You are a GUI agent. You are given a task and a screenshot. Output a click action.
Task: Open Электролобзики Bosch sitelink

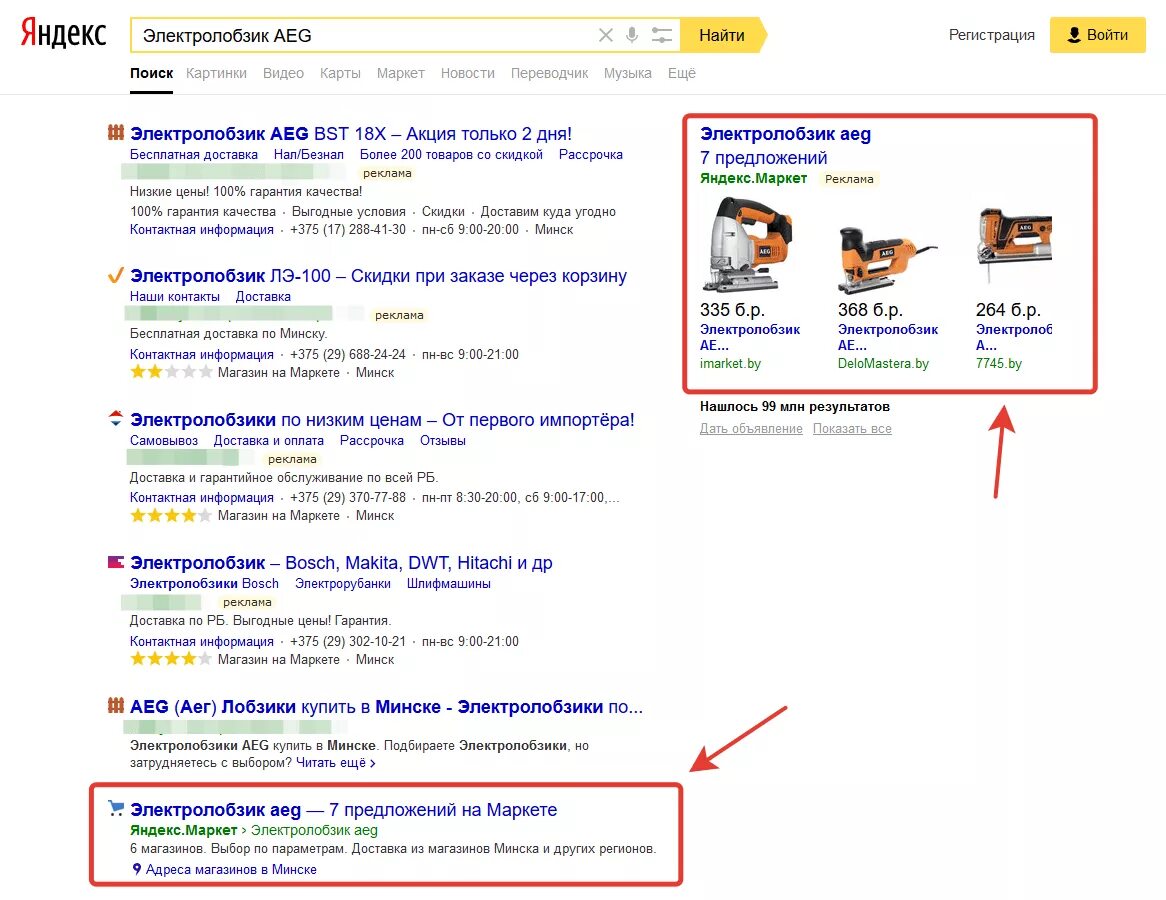(204, 584)
